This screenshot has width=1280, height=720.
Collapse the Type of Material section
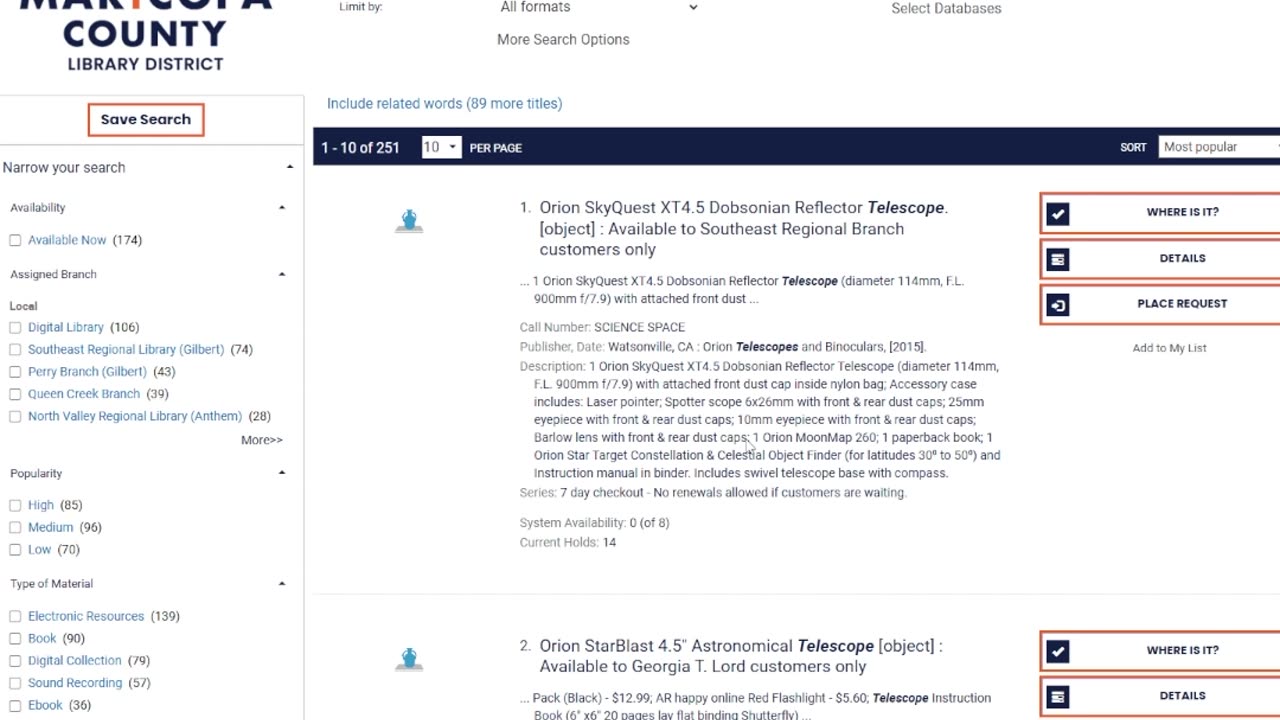coord(282,583)
